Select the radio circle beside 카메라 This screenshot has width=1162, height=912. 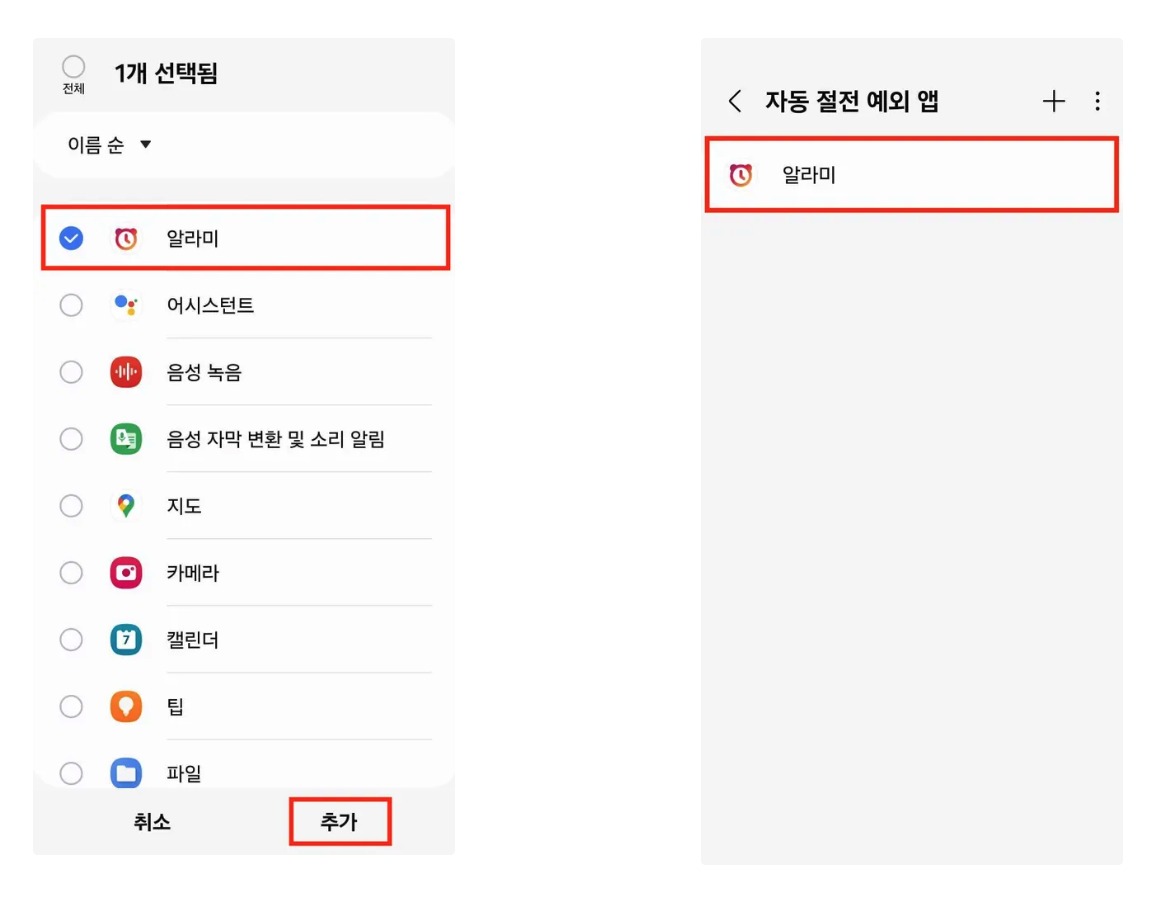pyautogui.click(x=71, y=573)
